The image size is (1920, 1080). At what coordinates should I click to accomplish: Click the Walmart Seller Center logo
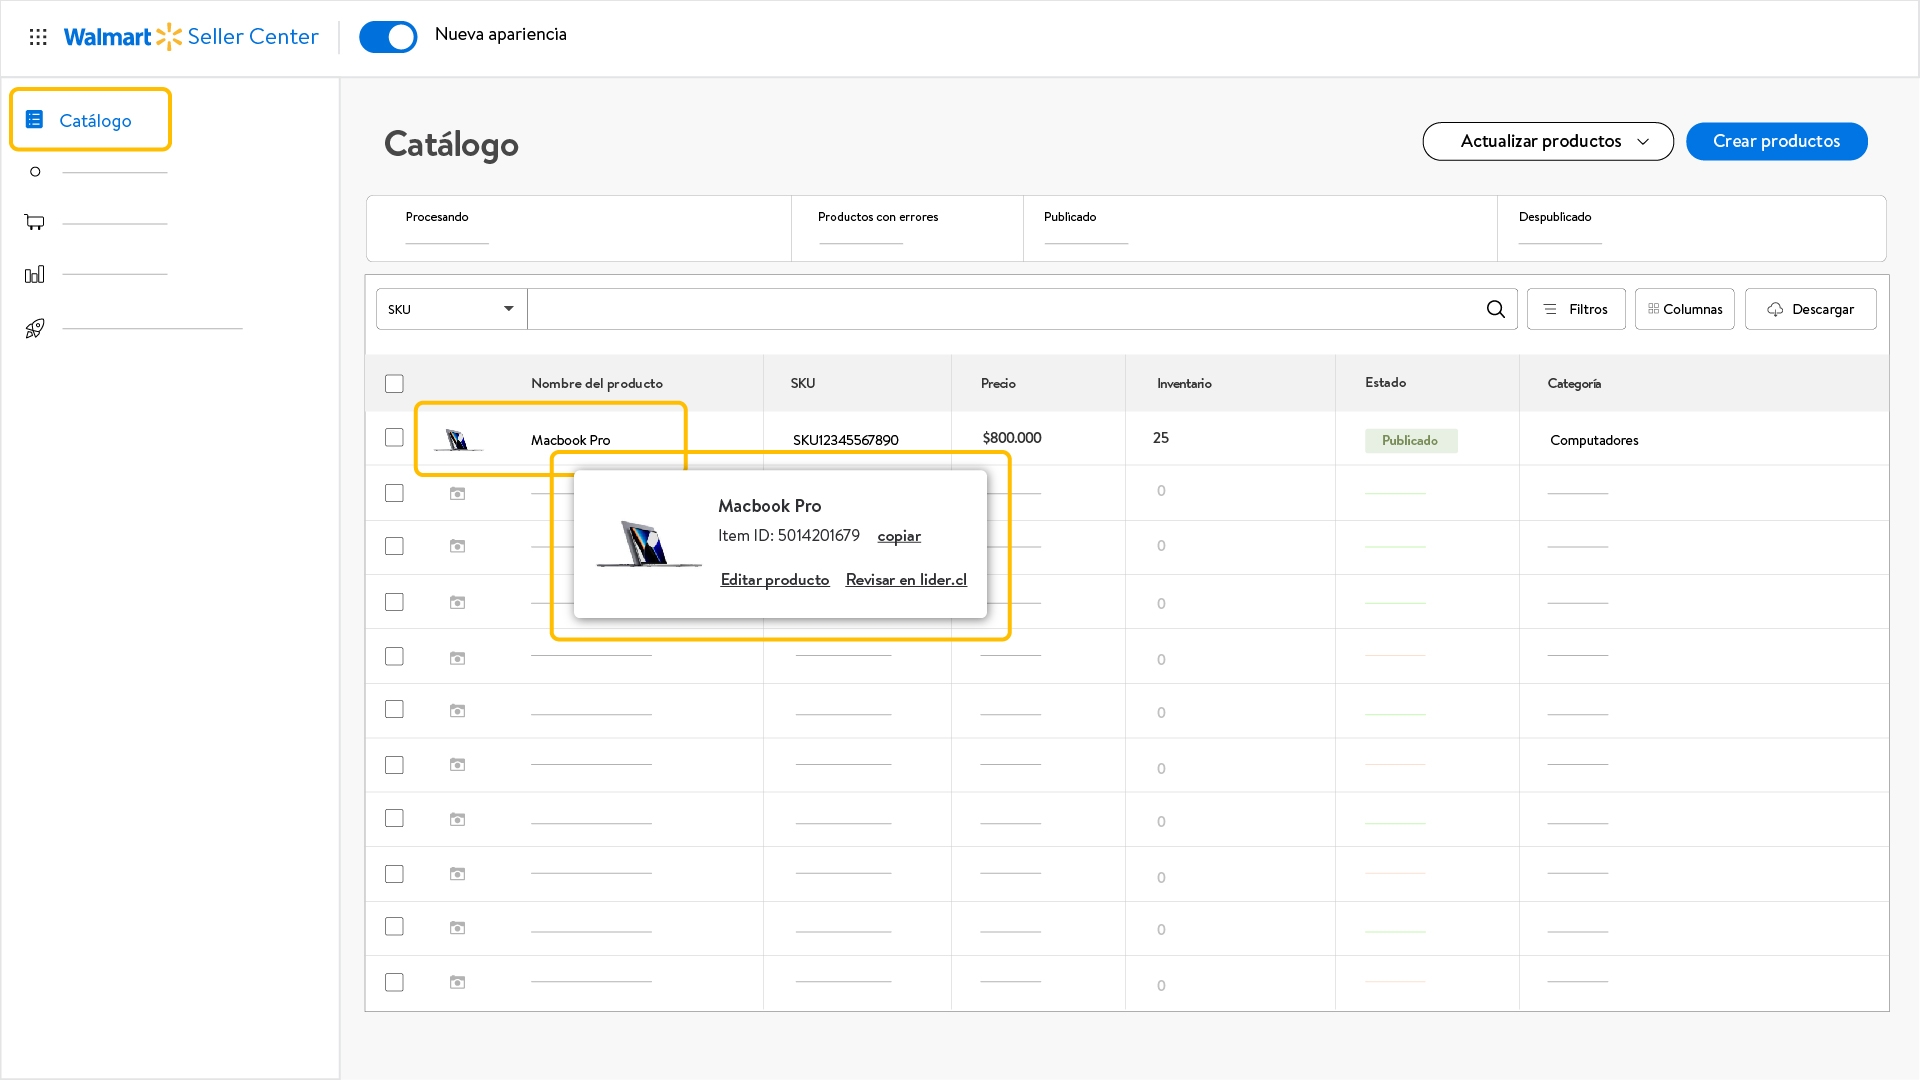click(x=191, y=37)
